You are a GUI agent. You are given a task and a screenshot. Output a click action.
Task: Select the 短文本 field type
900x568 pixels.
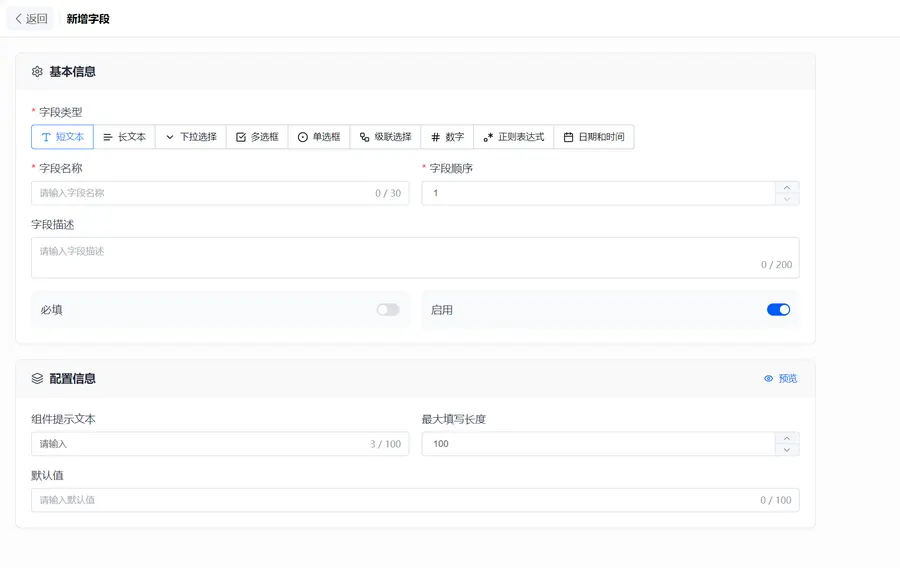[63, 137]
